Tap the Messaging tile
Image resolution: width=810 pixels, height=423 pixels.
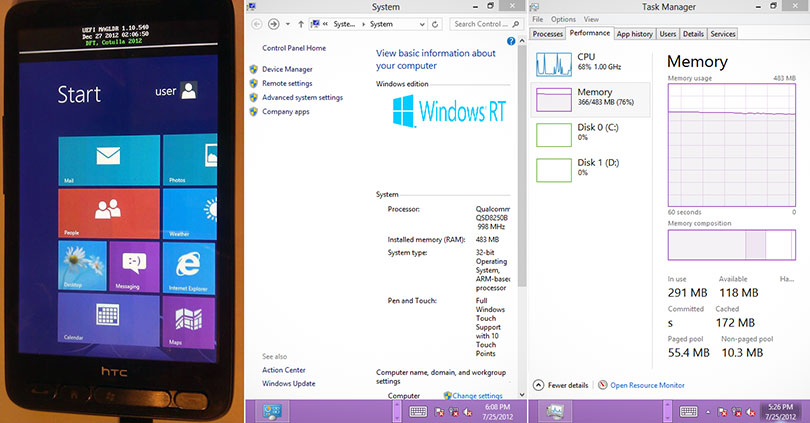(x=133, y=264)
